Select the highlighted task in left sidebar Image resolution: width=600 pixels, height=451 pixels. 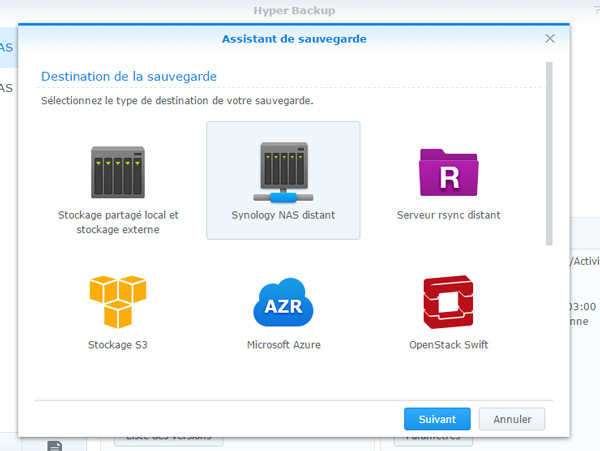[x=8, y=47]
